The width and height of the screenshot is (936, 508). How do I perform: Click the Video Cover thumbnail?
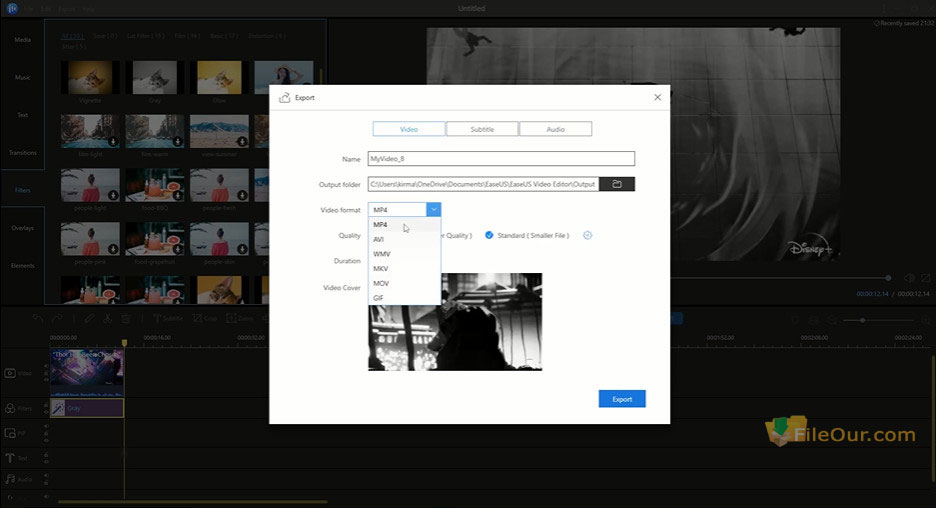(455, 322)
